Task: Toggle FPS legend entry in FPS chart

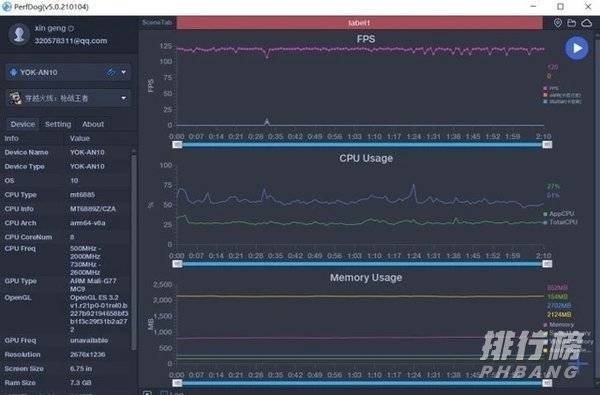Action: [551, 88]
